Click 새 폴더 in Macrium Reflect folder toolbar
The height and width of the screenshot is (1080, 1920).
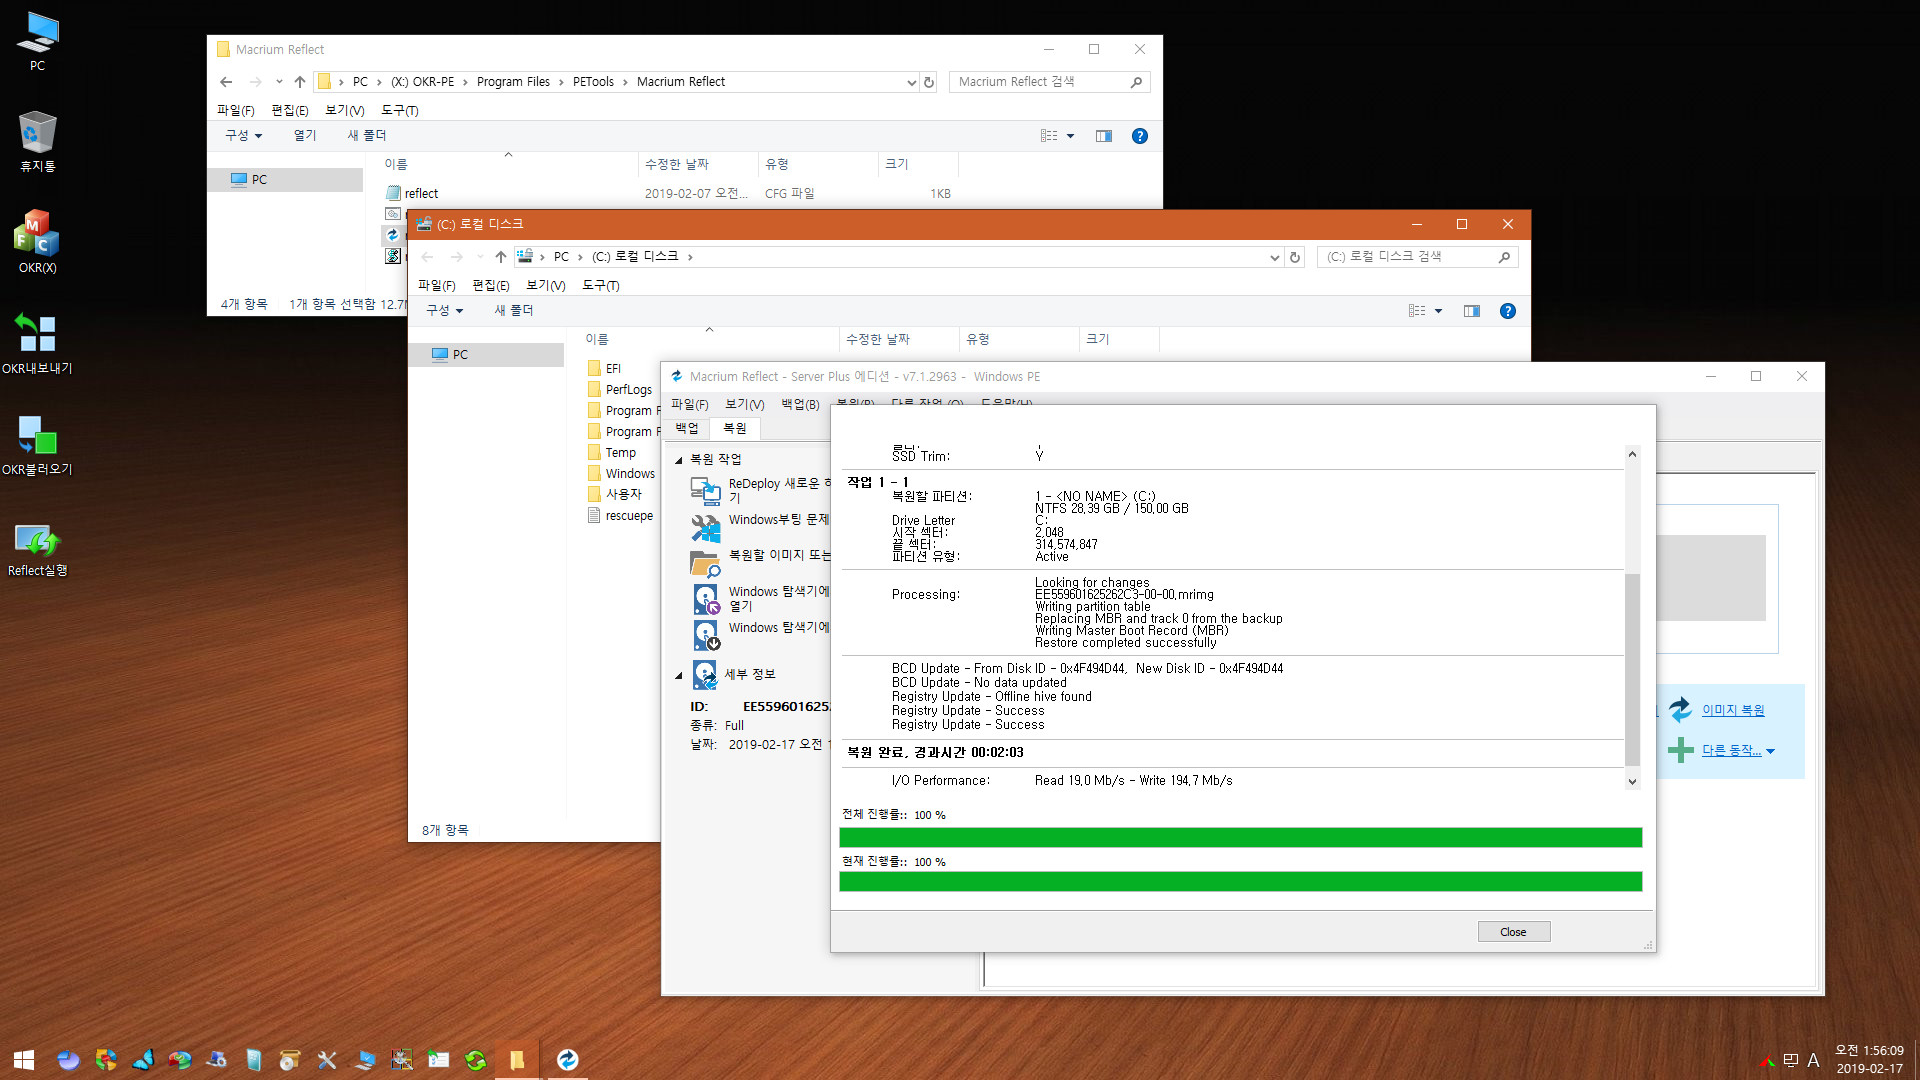pos(367,135)
